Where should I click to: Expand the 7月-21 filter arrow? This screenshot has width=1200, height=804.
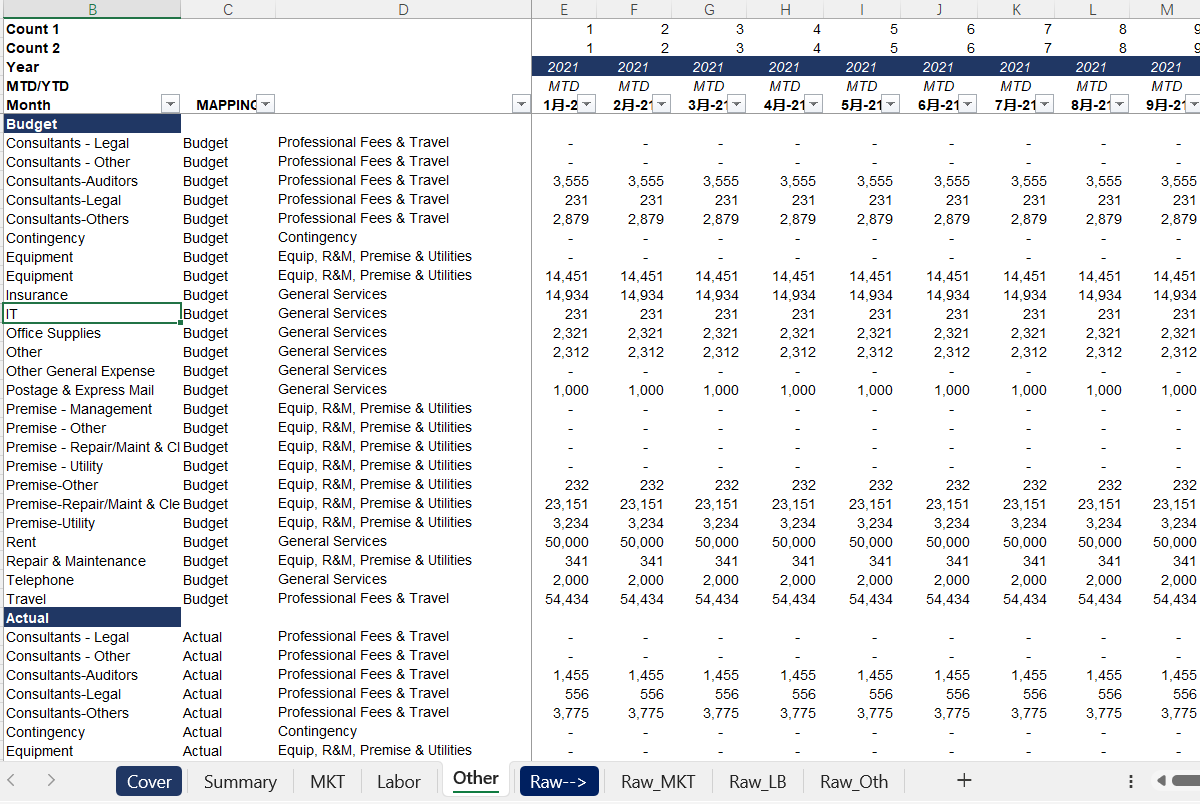click(1044, 105)
